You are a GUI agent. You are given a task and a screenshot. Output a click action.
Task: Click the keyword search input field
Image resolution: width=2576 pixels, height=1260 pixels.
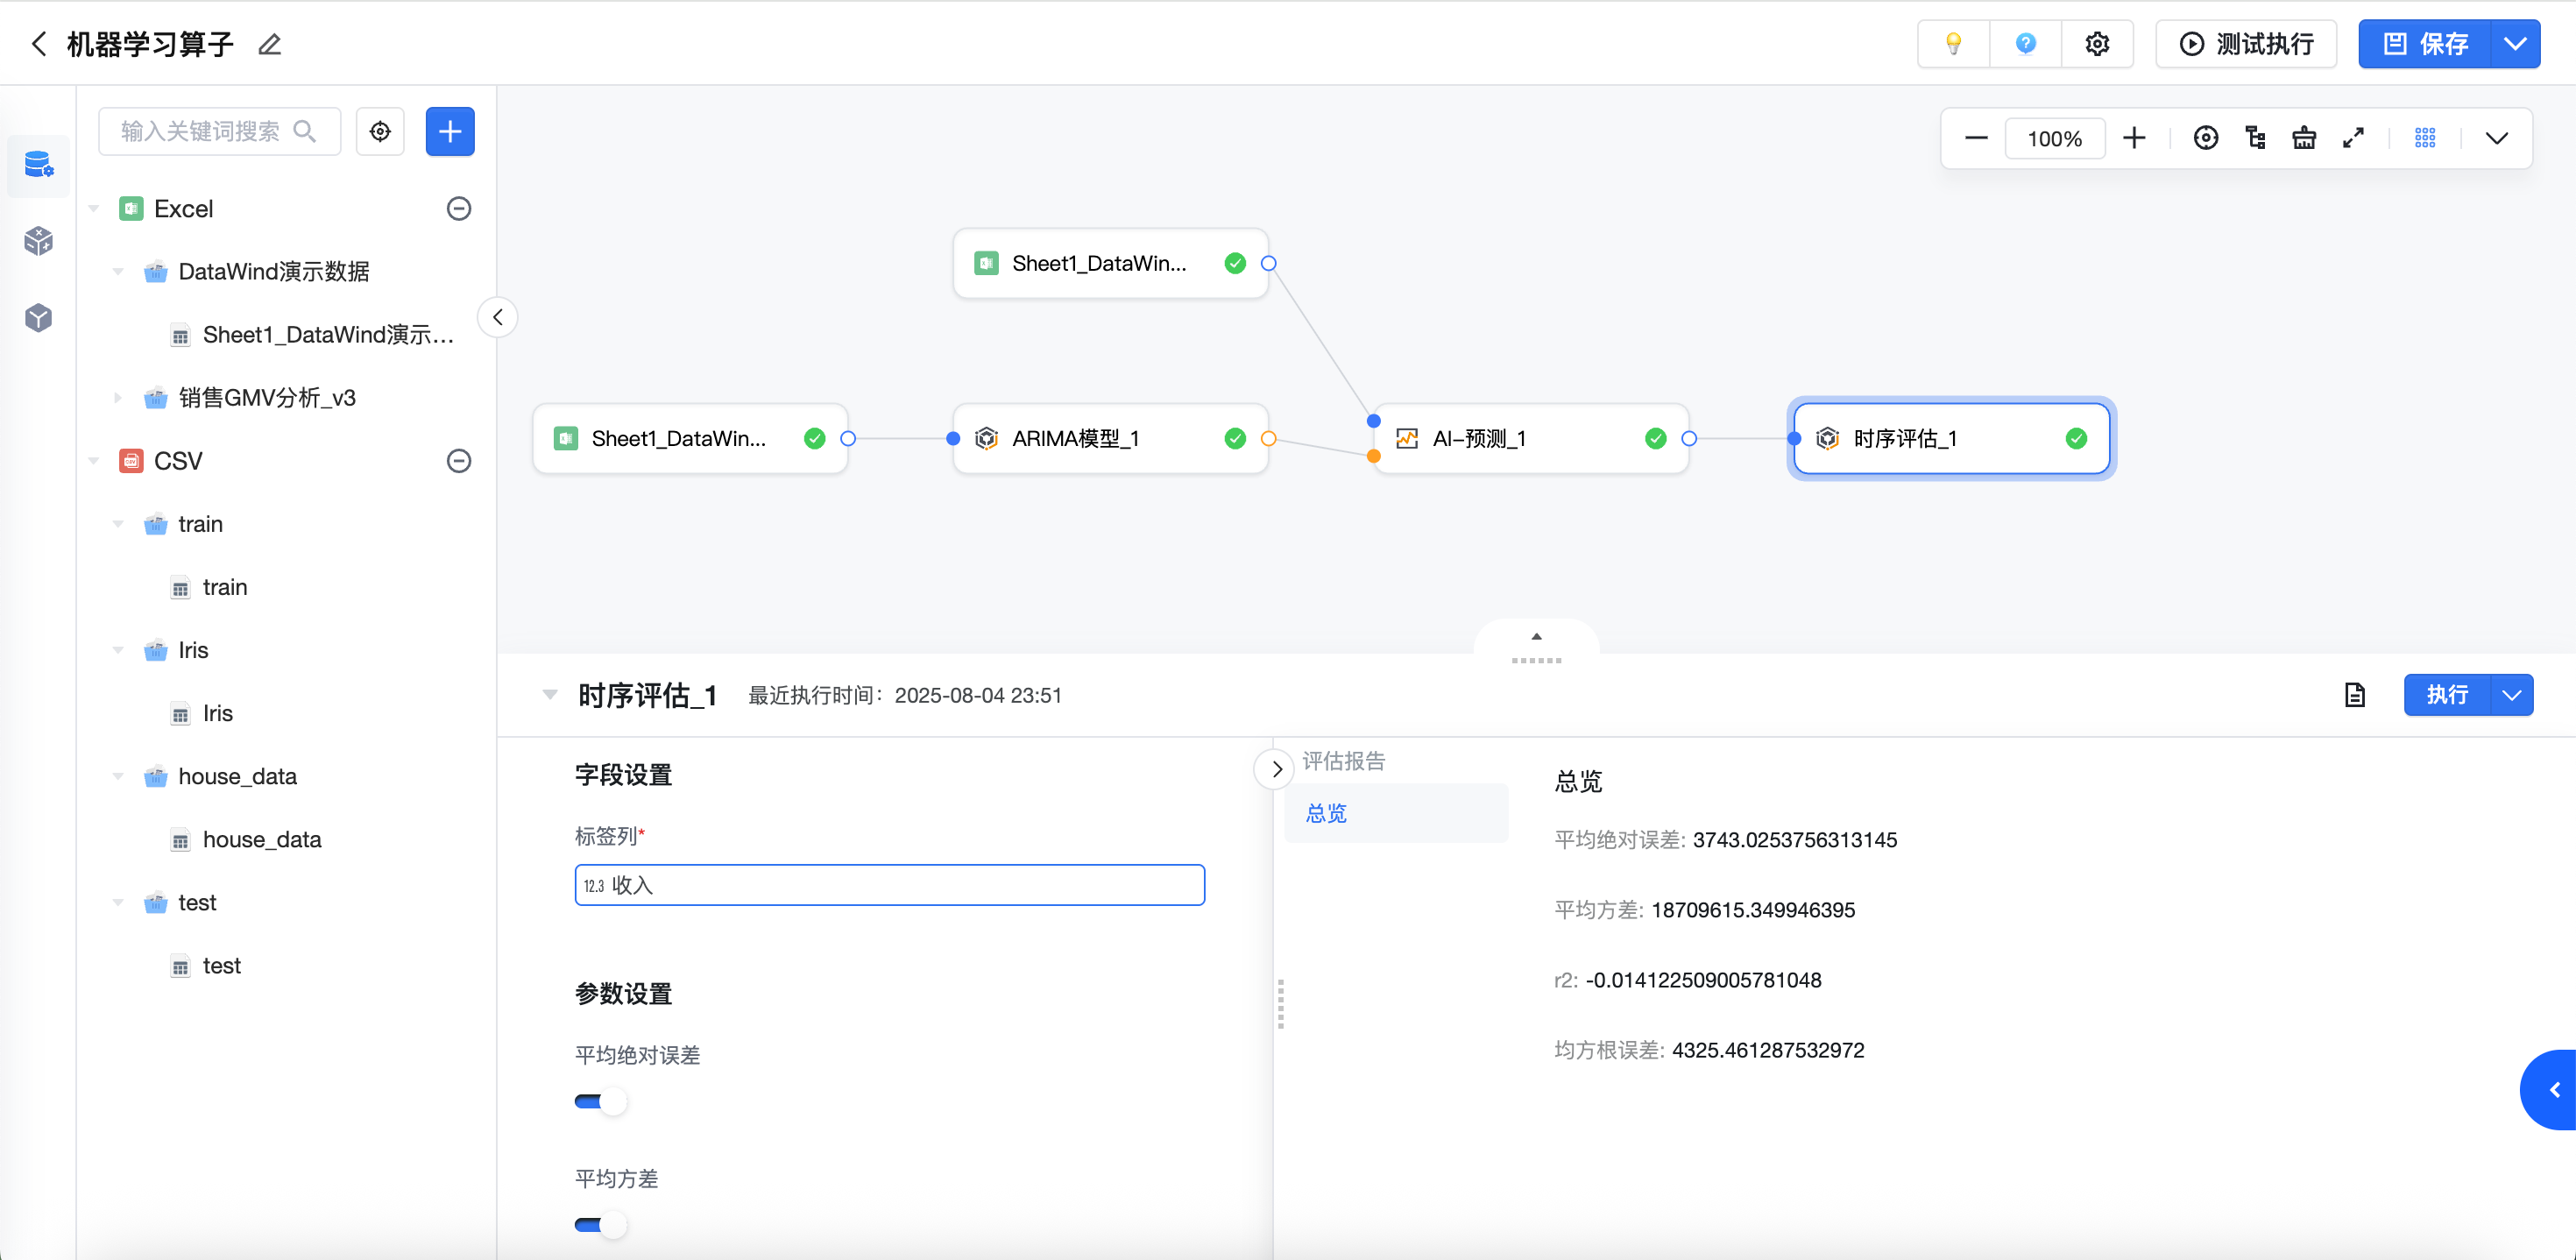click(x=220, y=131)
